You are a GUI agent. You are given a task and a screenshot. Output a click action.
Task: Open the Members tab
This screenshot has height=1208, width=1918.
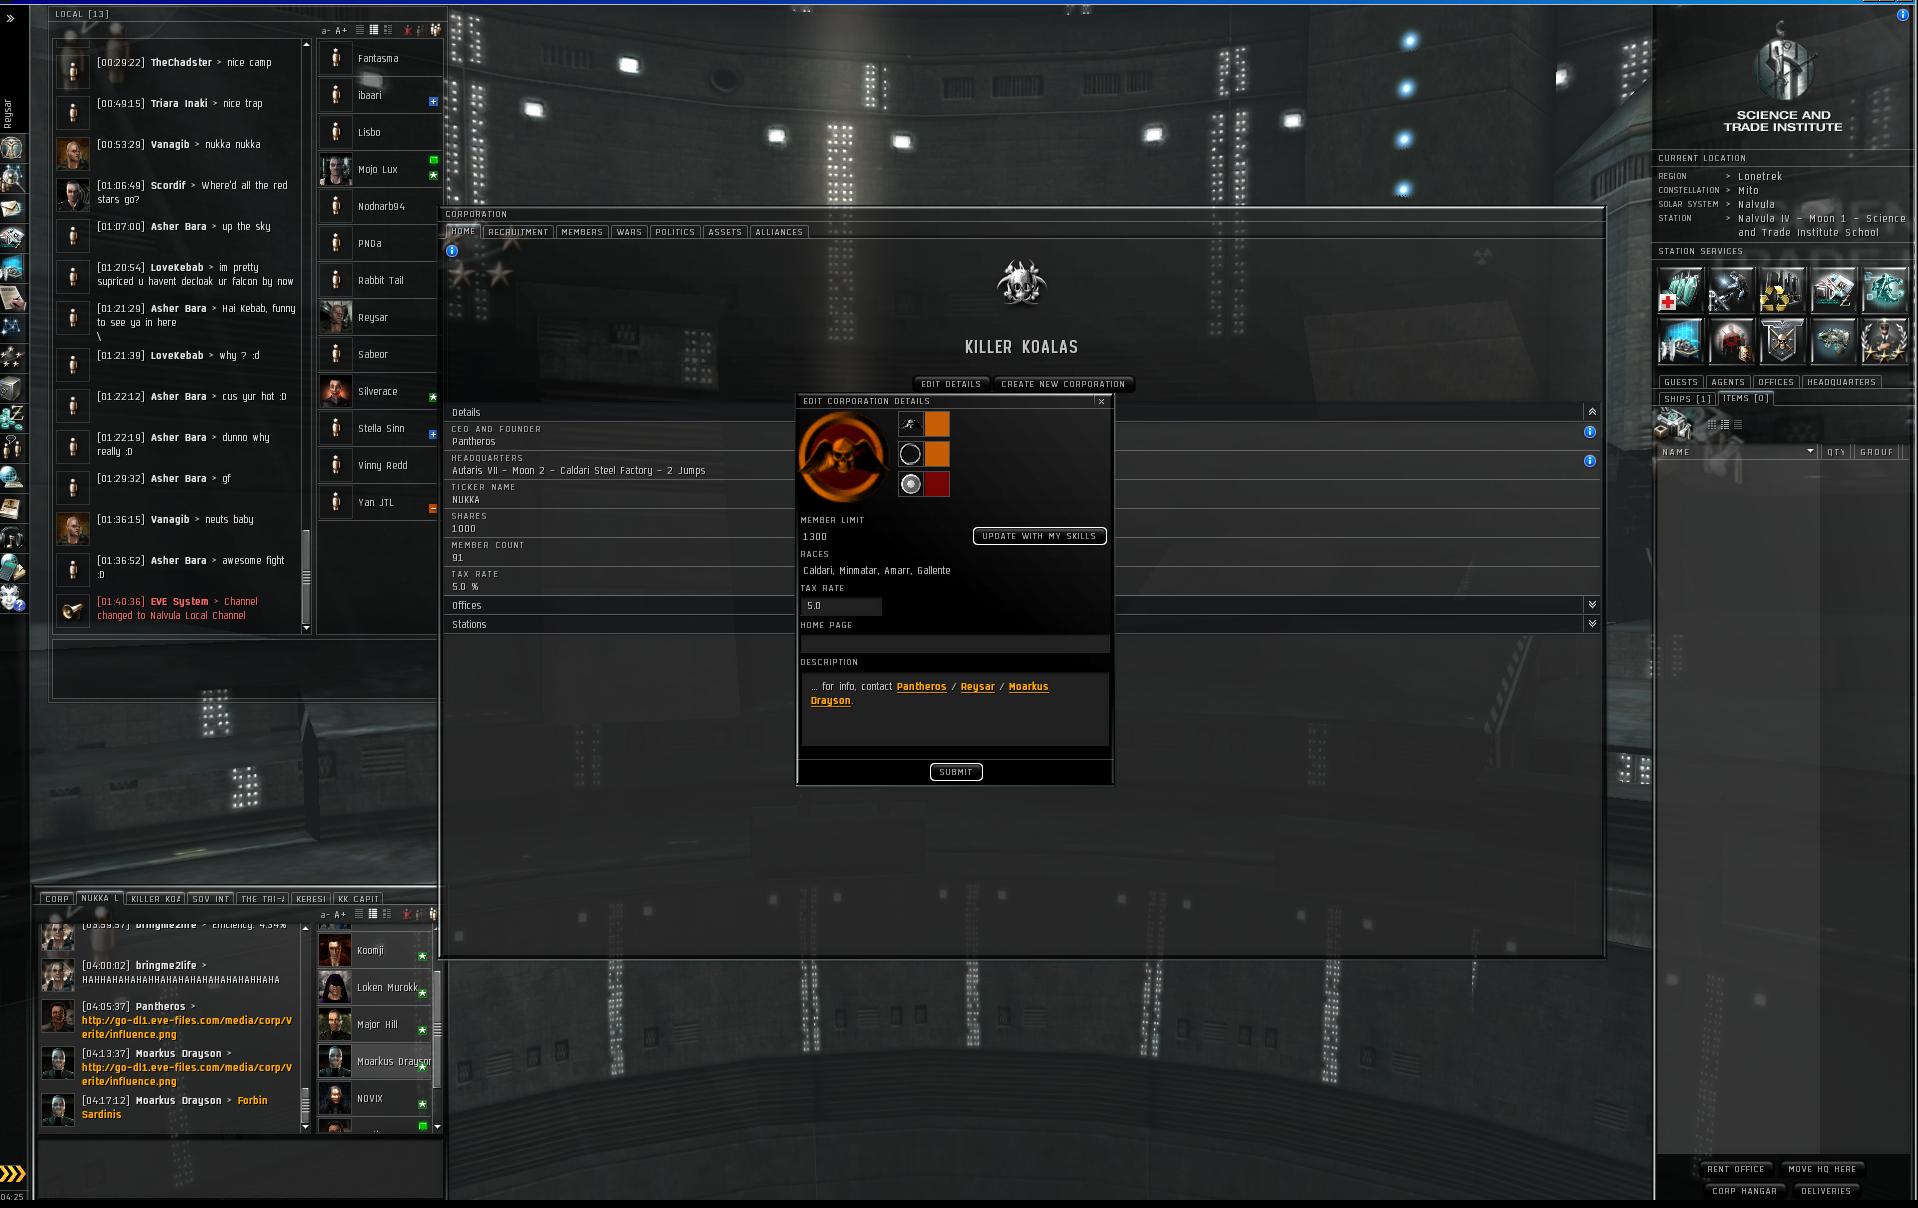[582, 232]
